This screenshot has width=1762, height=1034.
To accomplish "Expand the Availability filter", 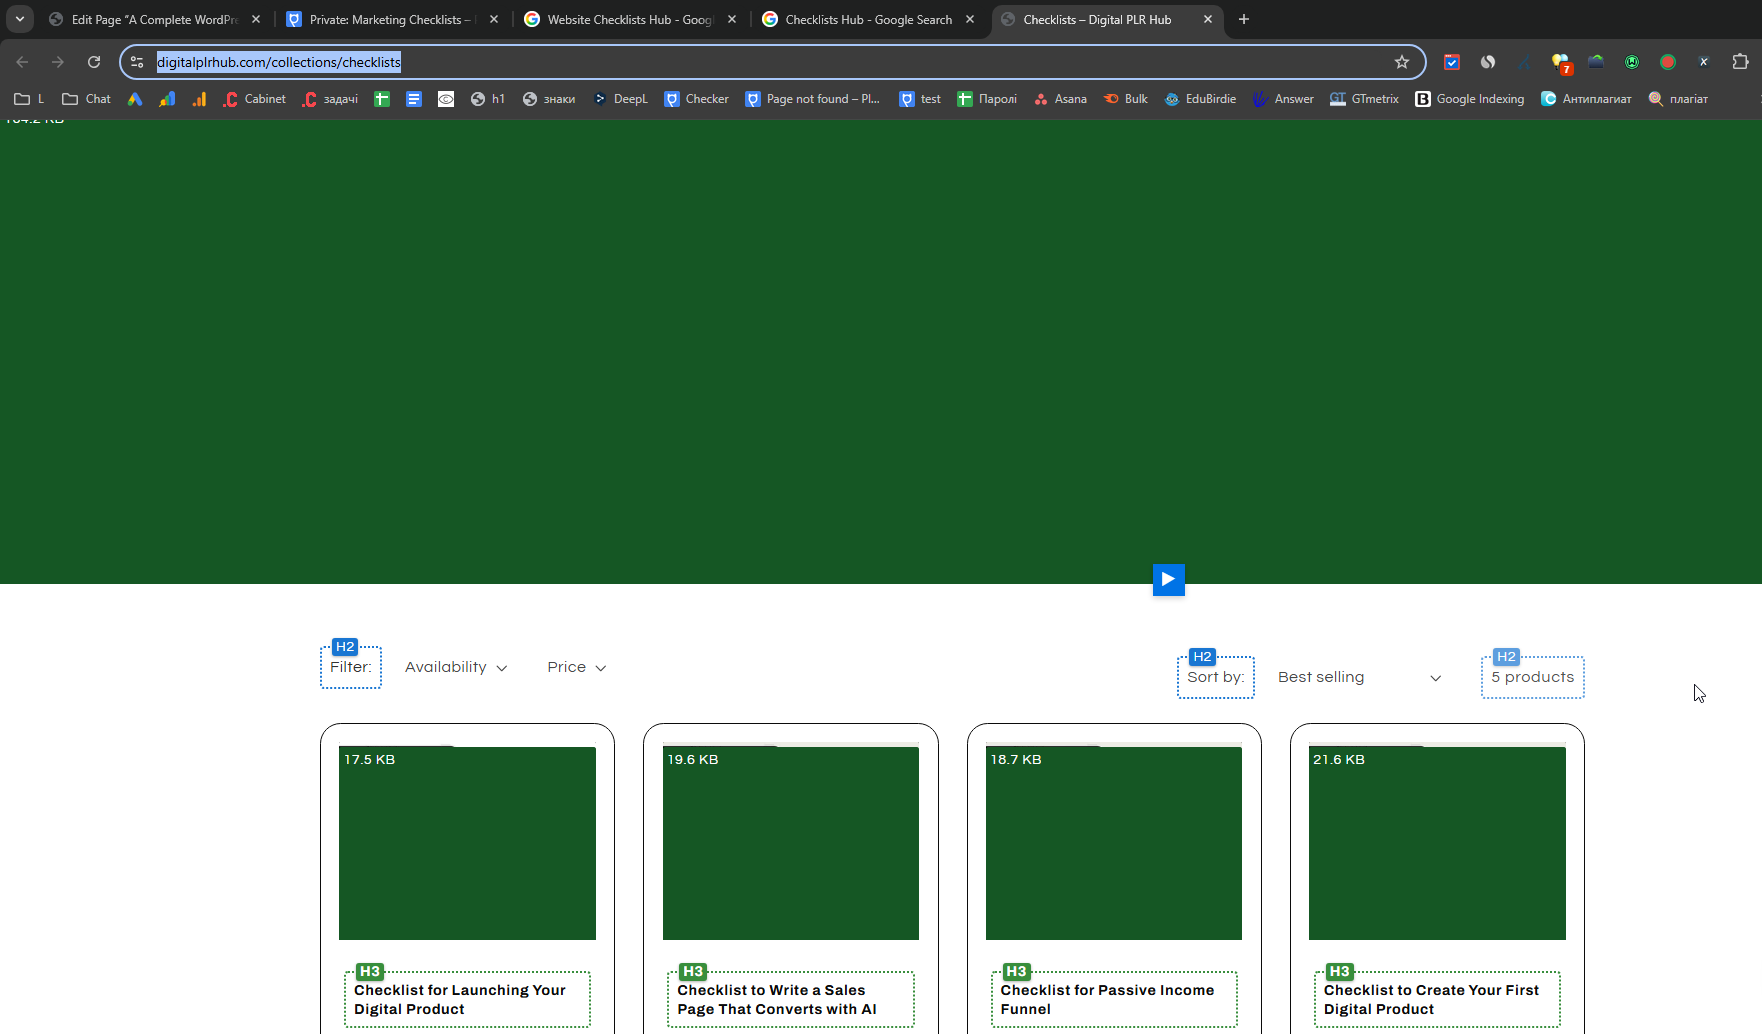I will [456, 667].
